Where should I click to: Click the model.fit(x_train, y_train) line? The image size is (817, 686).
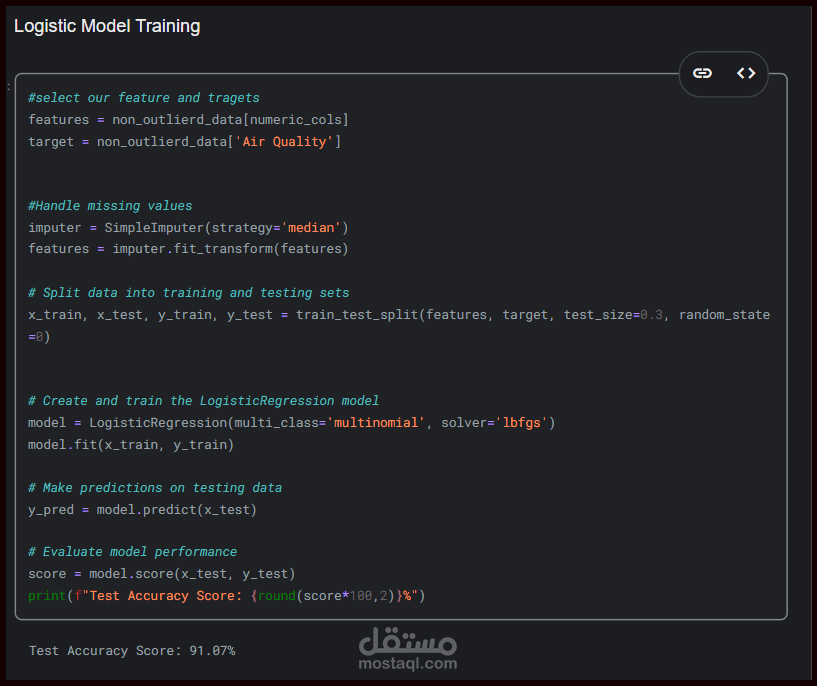click(x=130, y=445)
